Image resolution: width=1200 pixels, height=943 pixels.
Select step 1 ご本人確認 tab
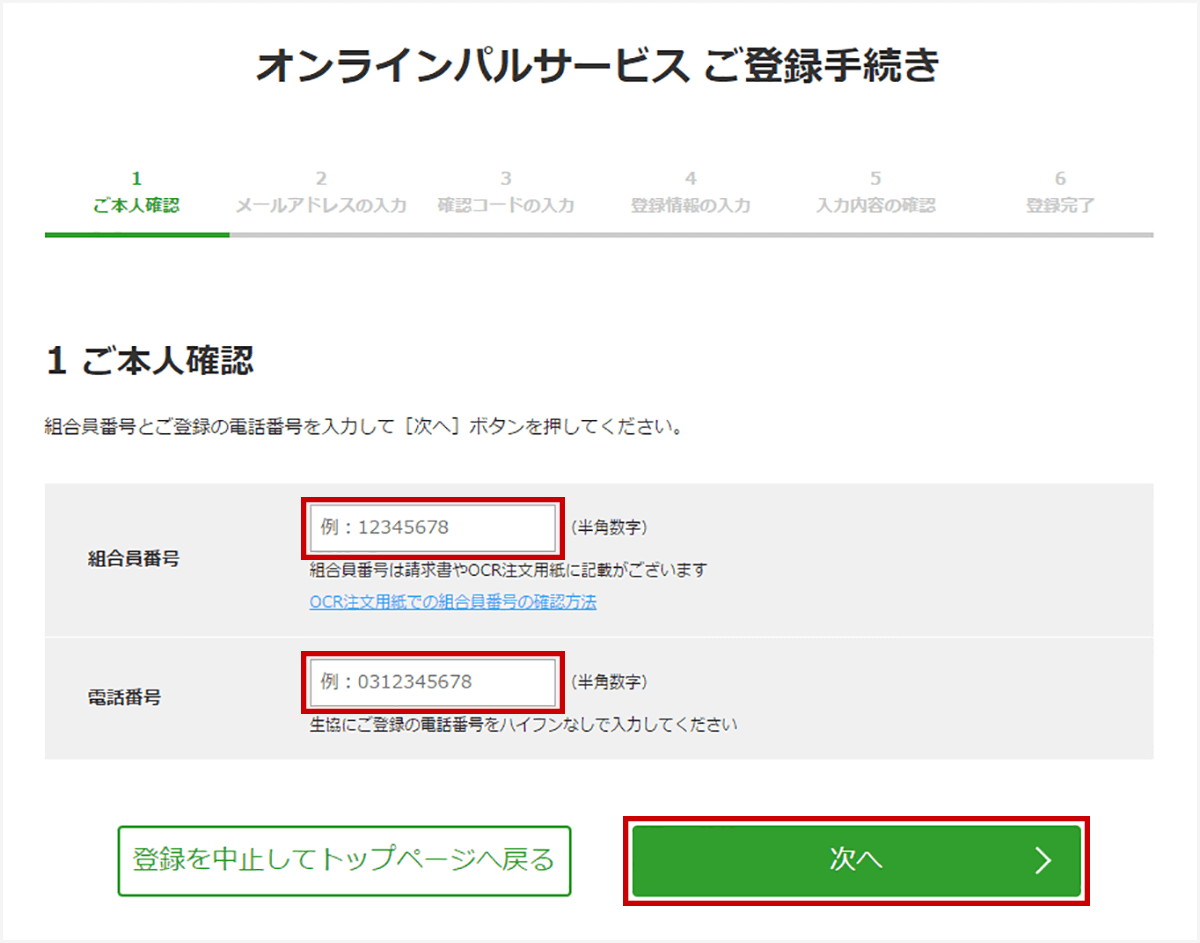[136, 194]
